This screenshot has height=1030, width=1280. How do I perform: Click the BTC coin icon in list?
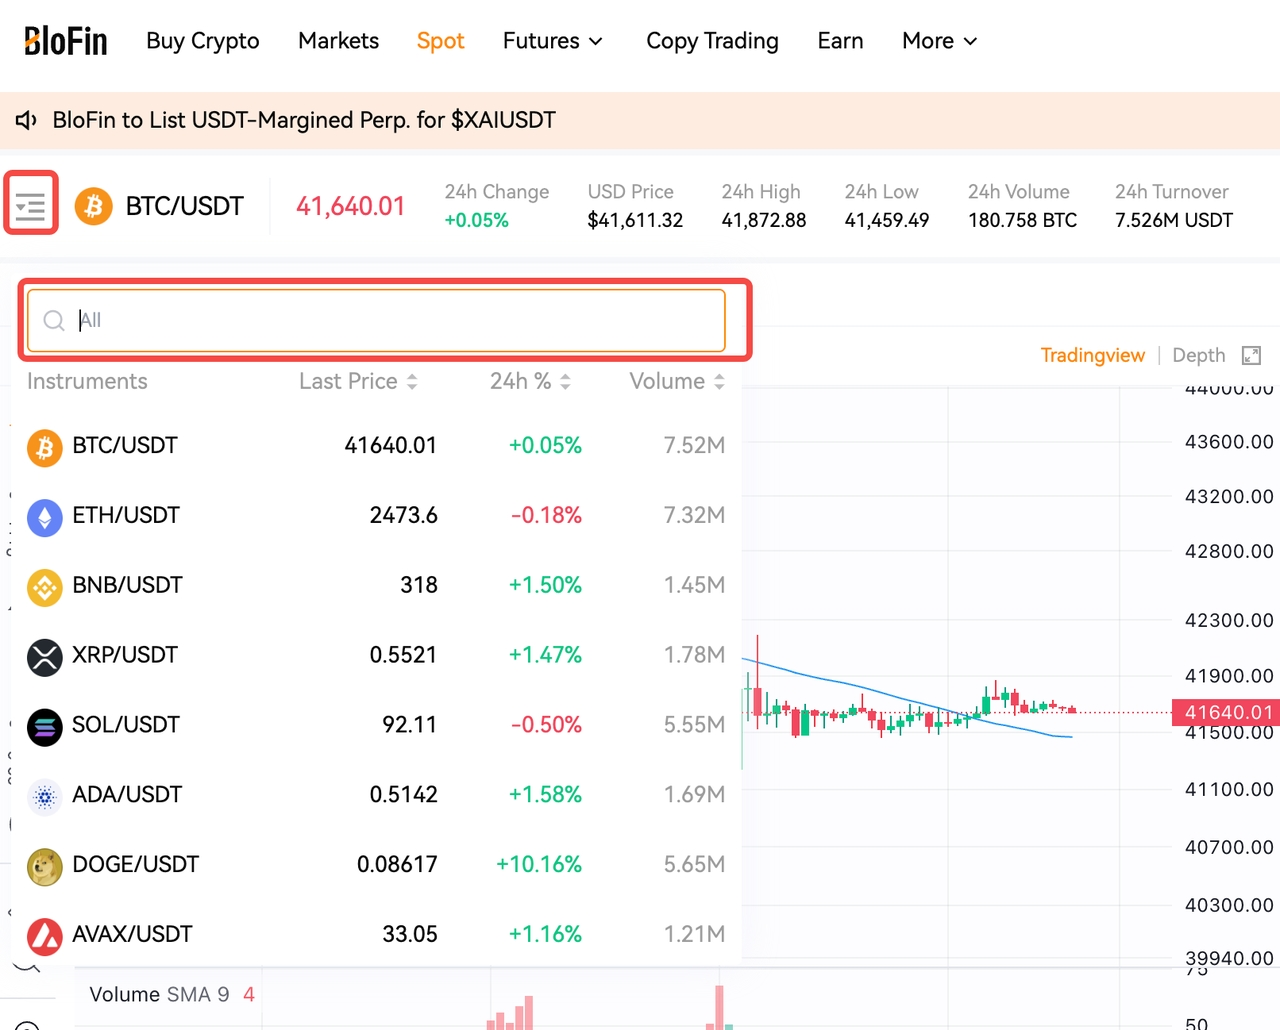[x=45, y=448]
